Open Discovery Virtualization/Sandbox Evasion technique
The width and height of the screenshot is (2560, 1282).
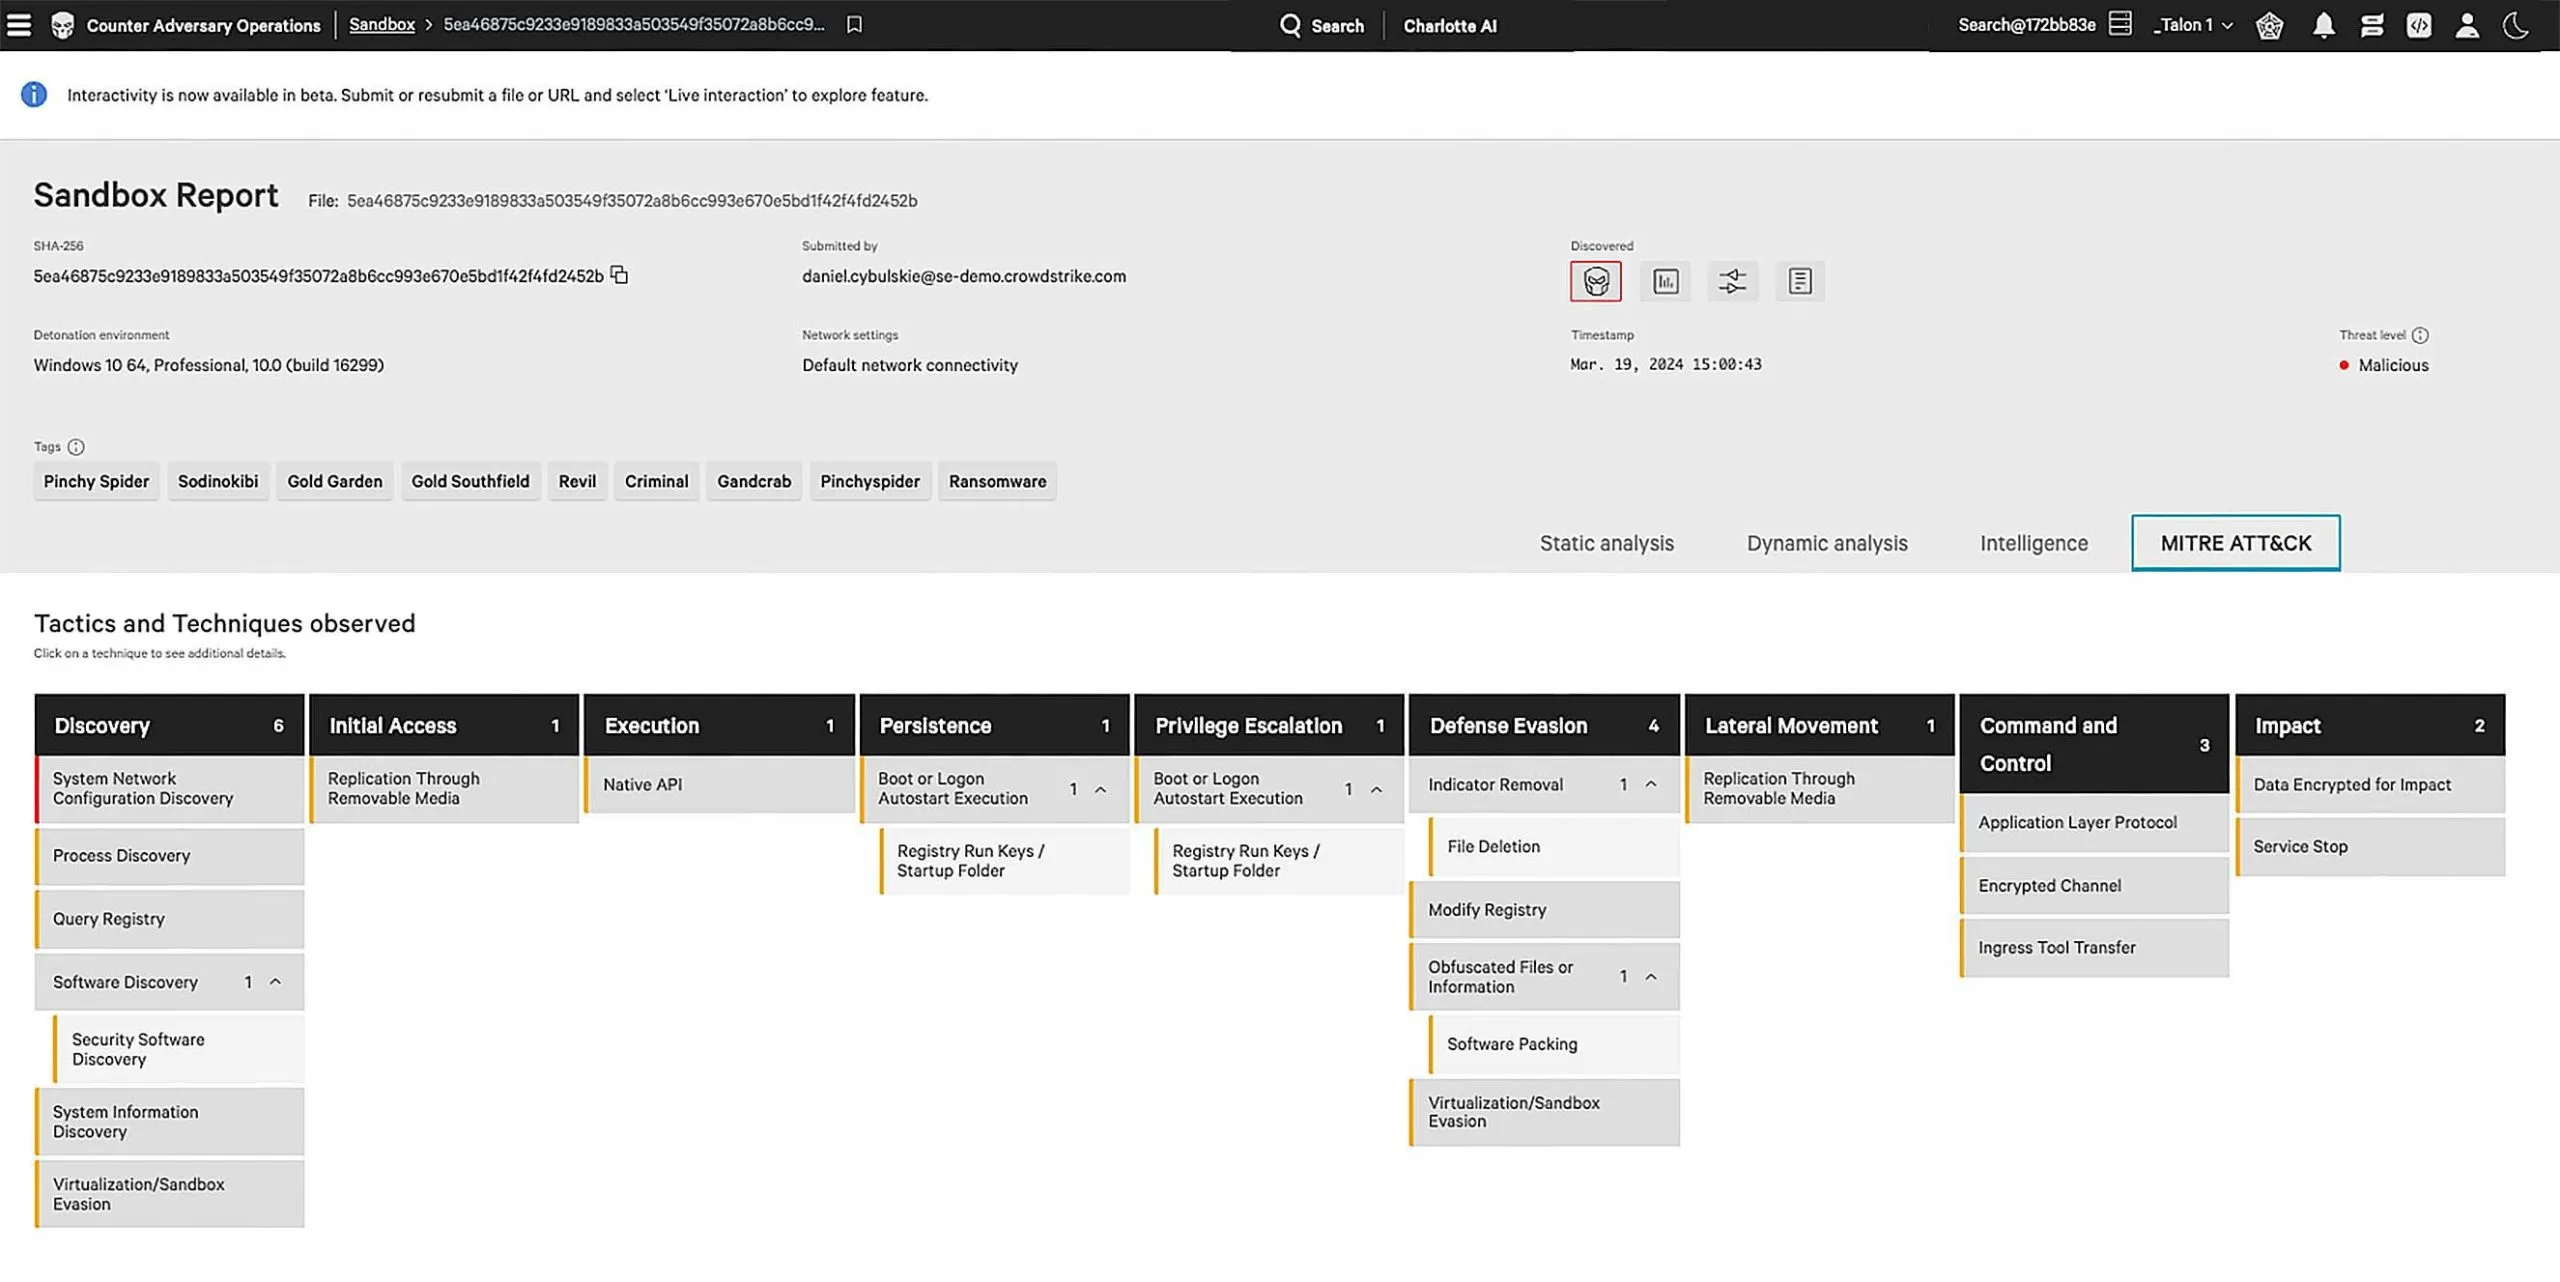click(169, 1194)
